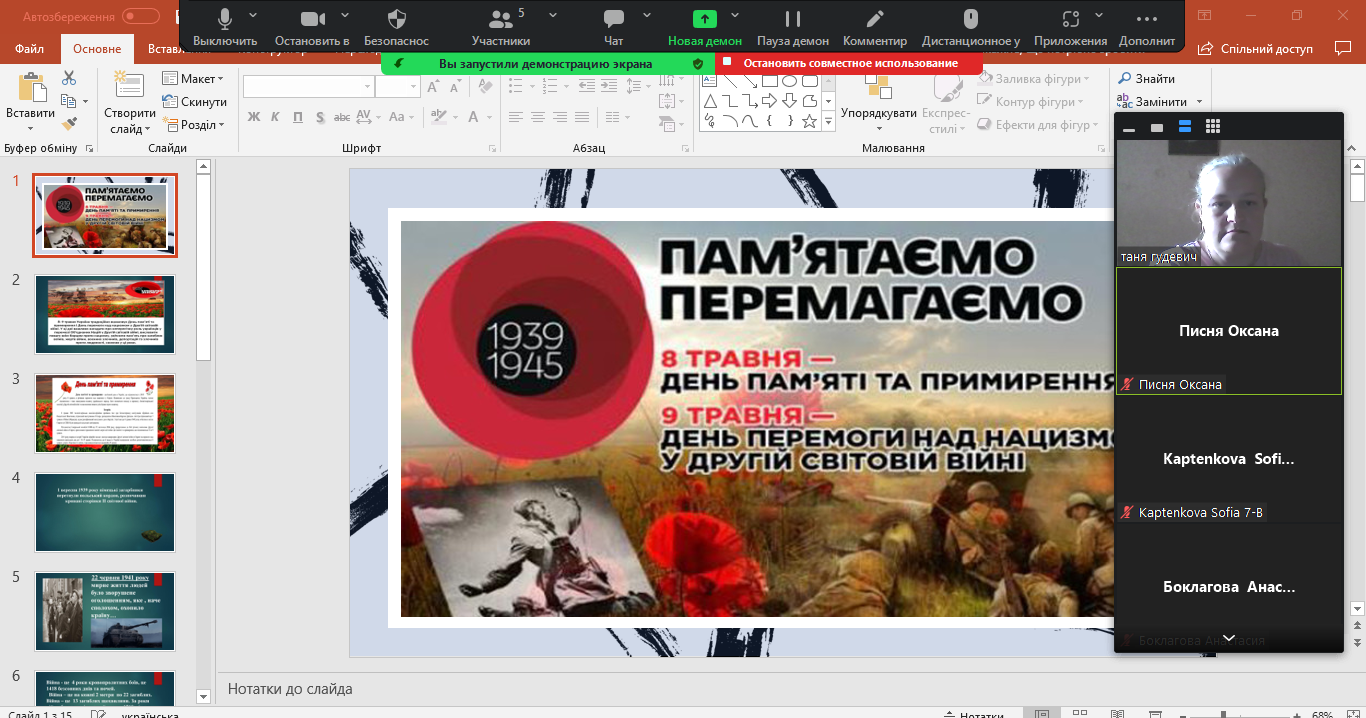Open Chat options arrow in Zoom toolbar
1366x718 pixels.
coord(647,16)
